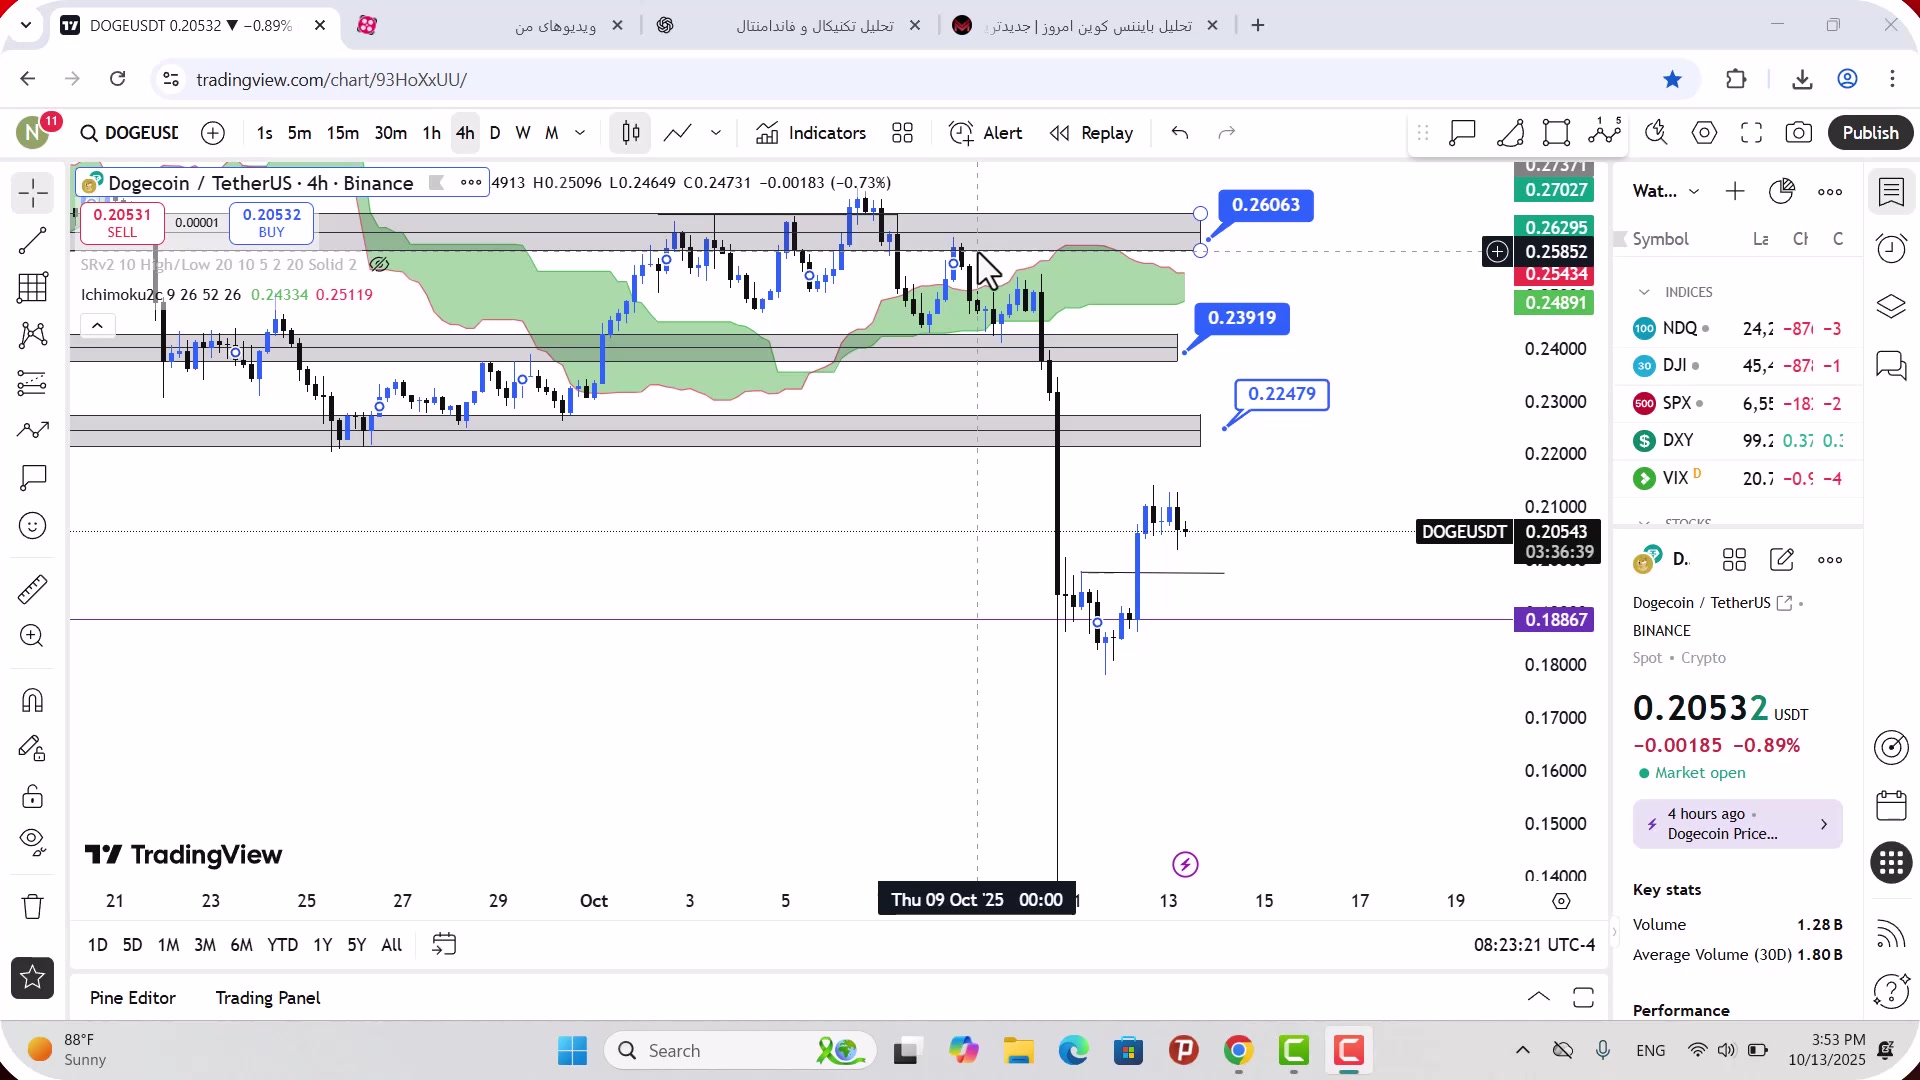Expand the chart style dropdown arrow
Image resolution: width=1920 pixels, height=1080 pixels.
pyautogui.click(x=716, y=133)
